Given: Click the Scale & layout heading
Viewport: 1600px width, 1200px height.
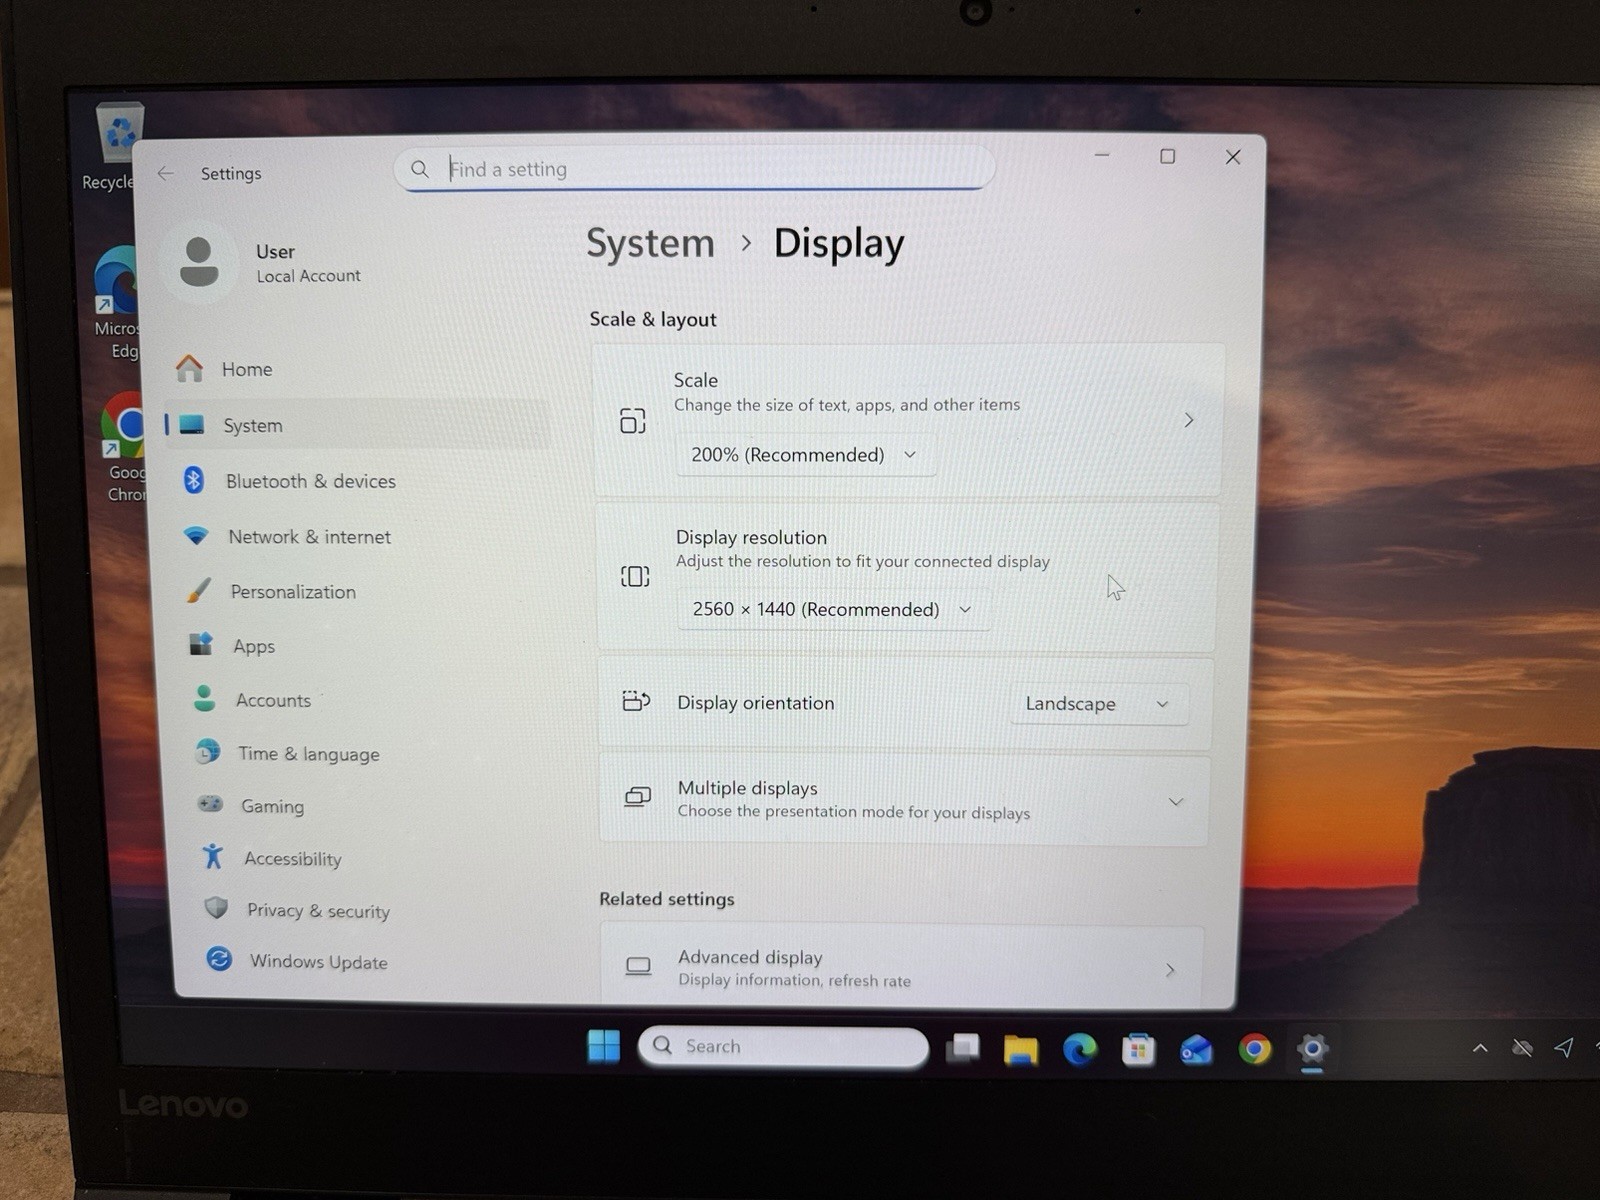Looking at the screenshot, I should (x=653, y=319).
